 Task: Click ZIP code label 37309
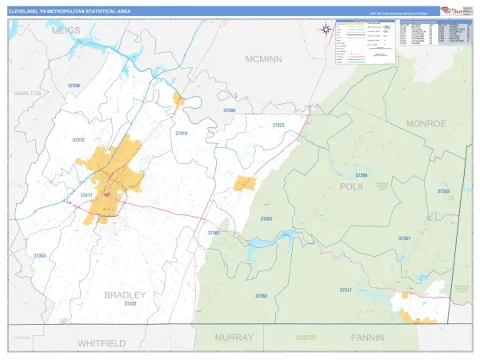(x=229, y=110)
